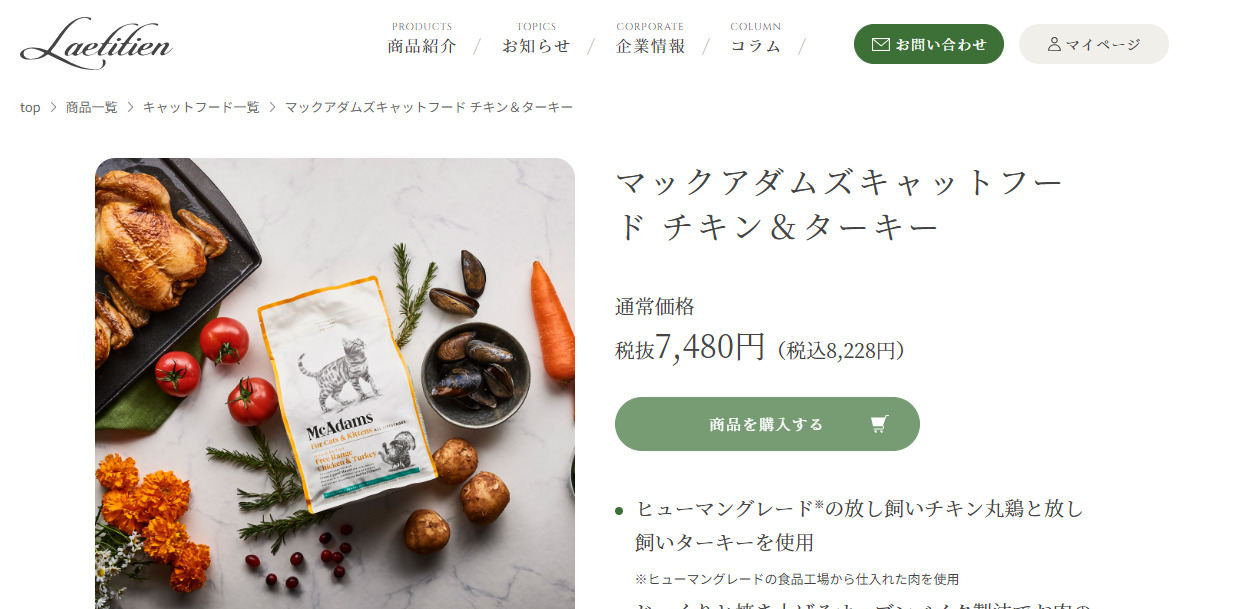Click the product title heading text
The image size is (1242, 609).
839,205
